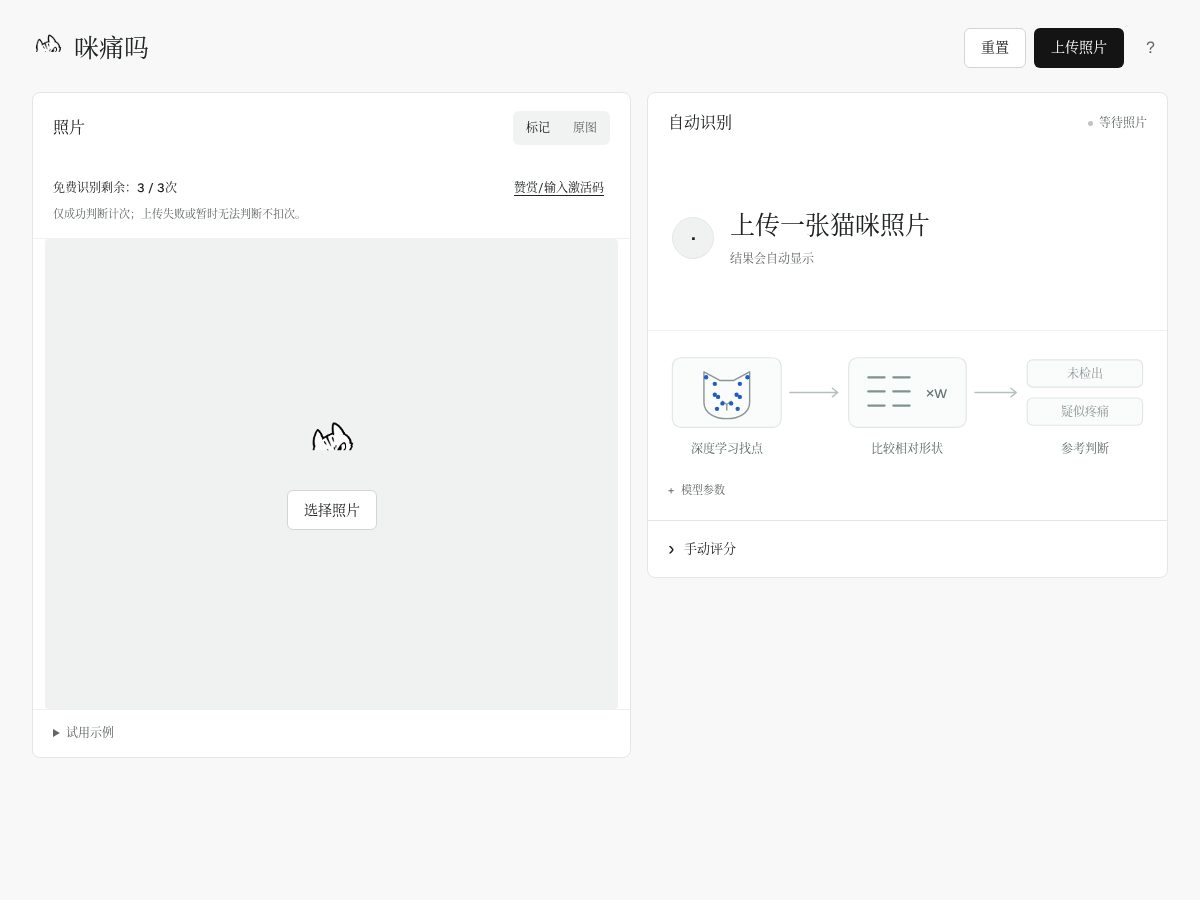Expand the 模型参数 details
The height and width of the screenshot is (900, 1200).
(696, 490)
